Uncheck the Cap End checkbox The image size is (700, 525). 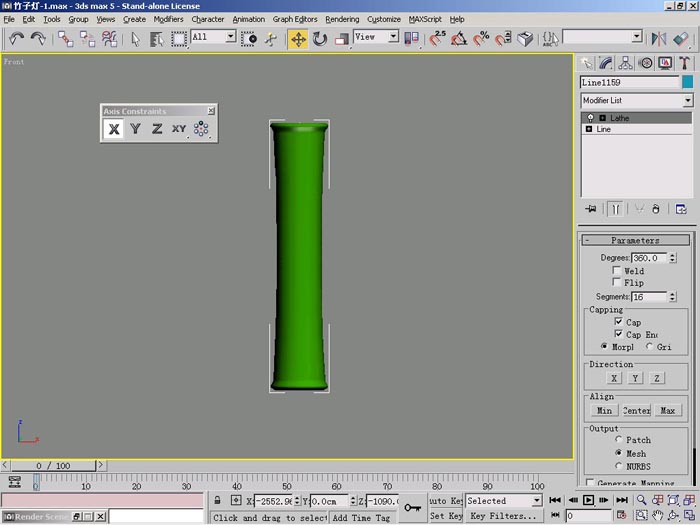[x=618, y=333]
